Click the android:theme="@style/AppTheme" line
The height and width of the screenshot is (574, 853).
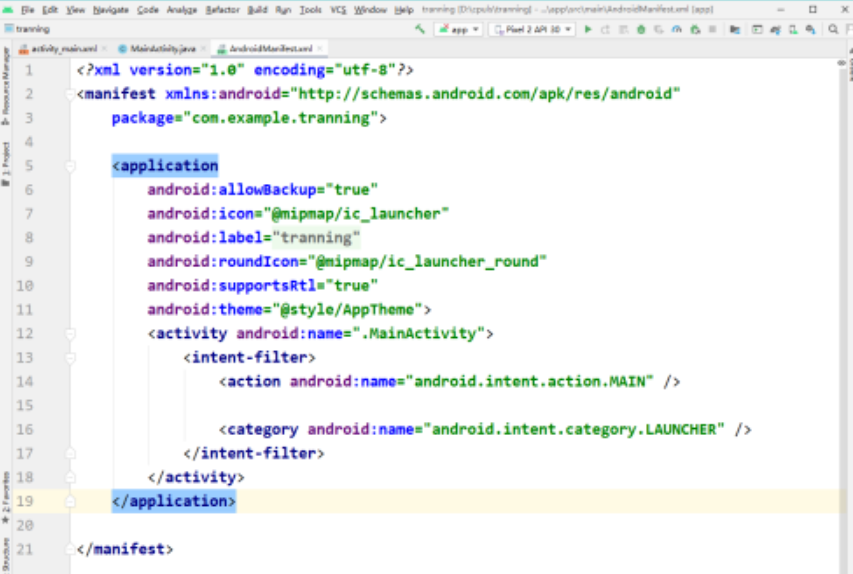click(x=289, y=310)
